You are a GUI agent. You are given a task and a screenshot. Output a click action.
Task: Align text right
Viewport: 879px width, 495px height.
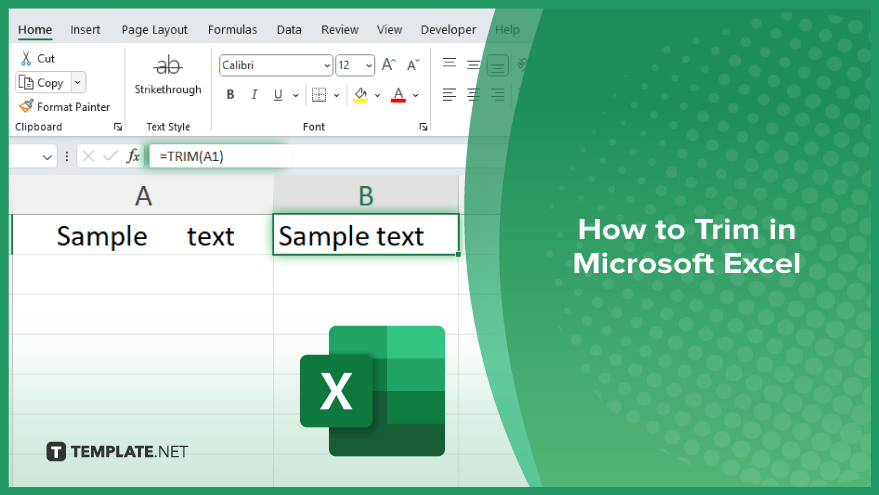[x=497, y=95]
